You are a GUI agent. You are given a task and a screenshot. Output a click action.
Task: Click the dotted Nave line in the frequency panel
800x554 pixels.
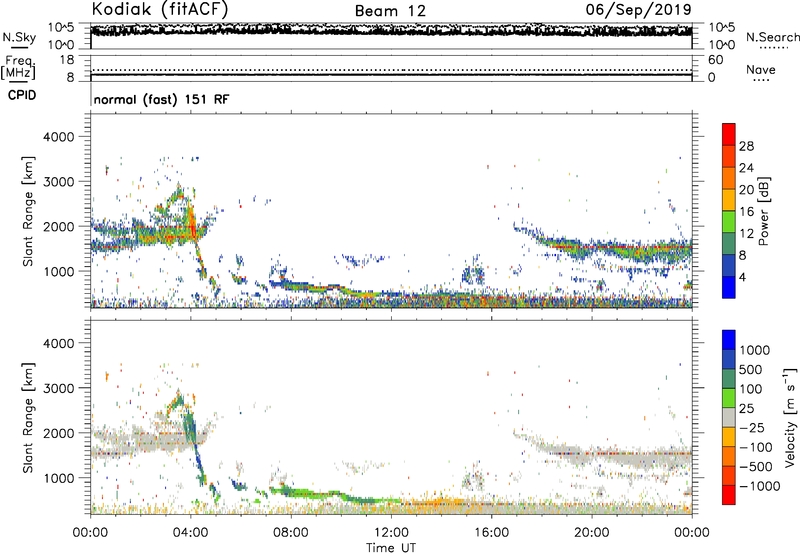click(391, 70)
